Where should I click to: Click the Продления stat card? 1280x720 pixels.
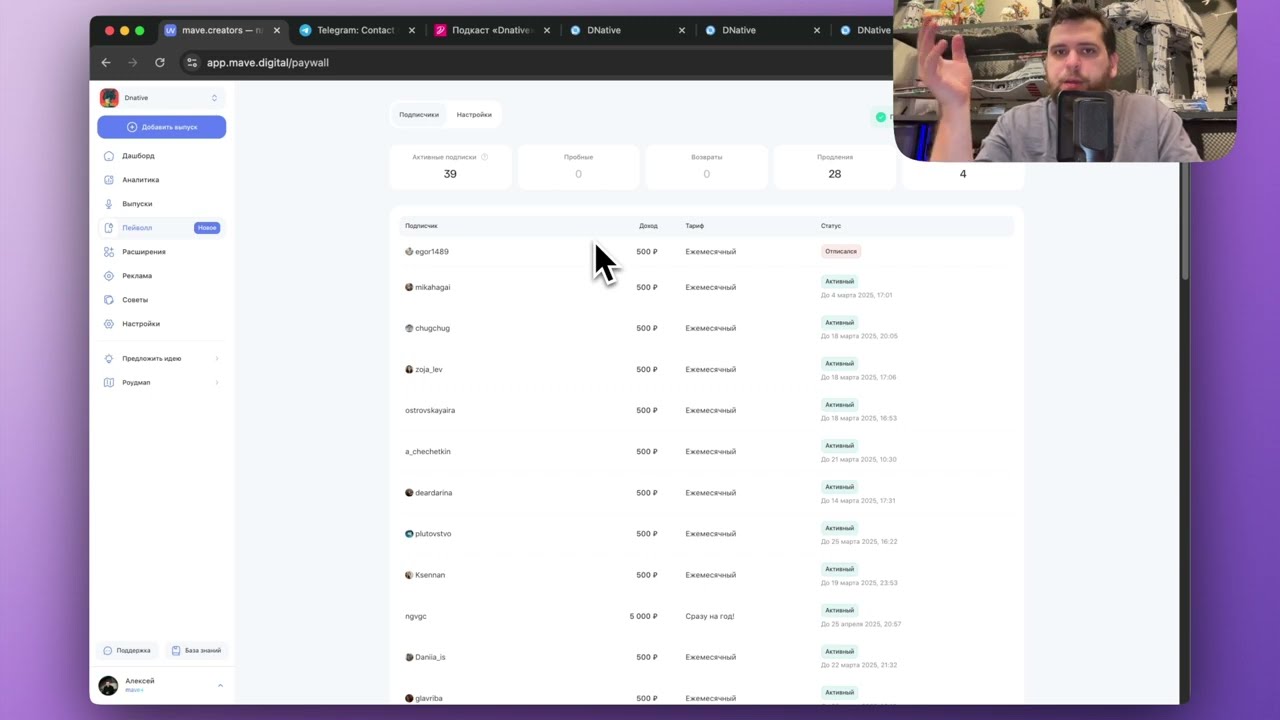835,167
